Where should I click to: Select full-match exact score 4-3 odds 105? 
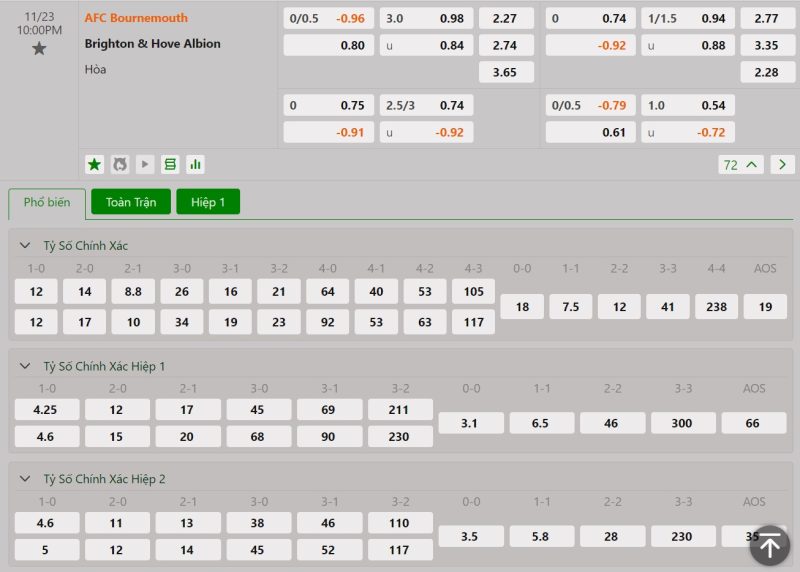(473, 291)
